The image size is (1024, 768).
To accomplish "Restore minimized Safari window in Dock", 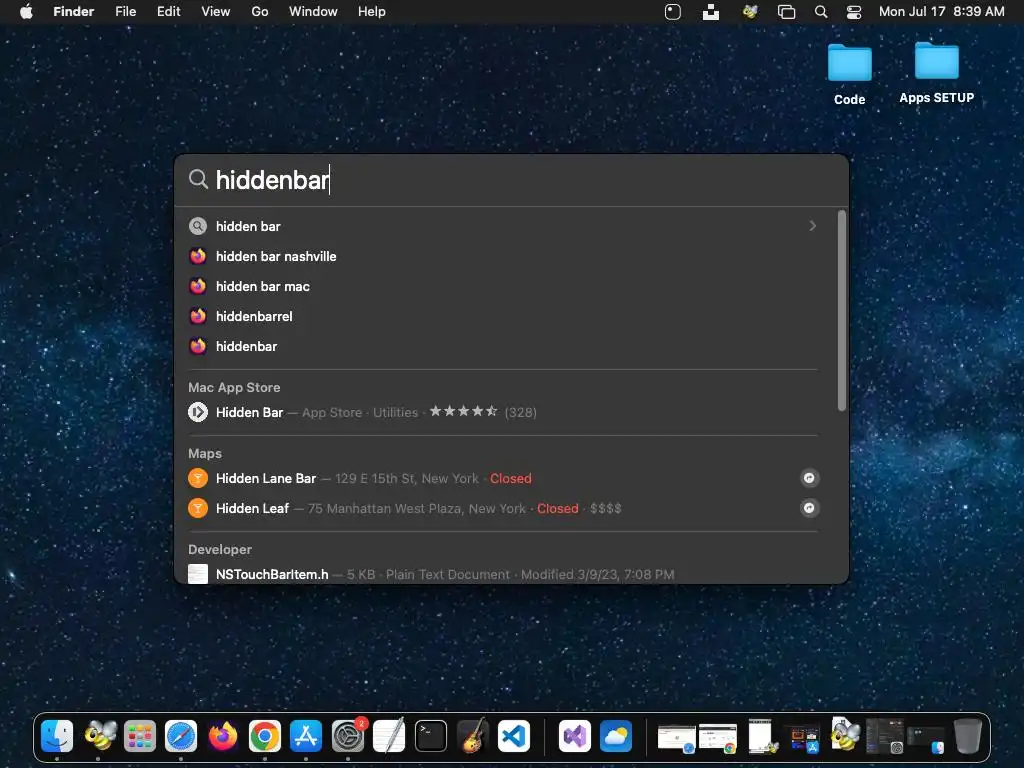I will 677,739.
